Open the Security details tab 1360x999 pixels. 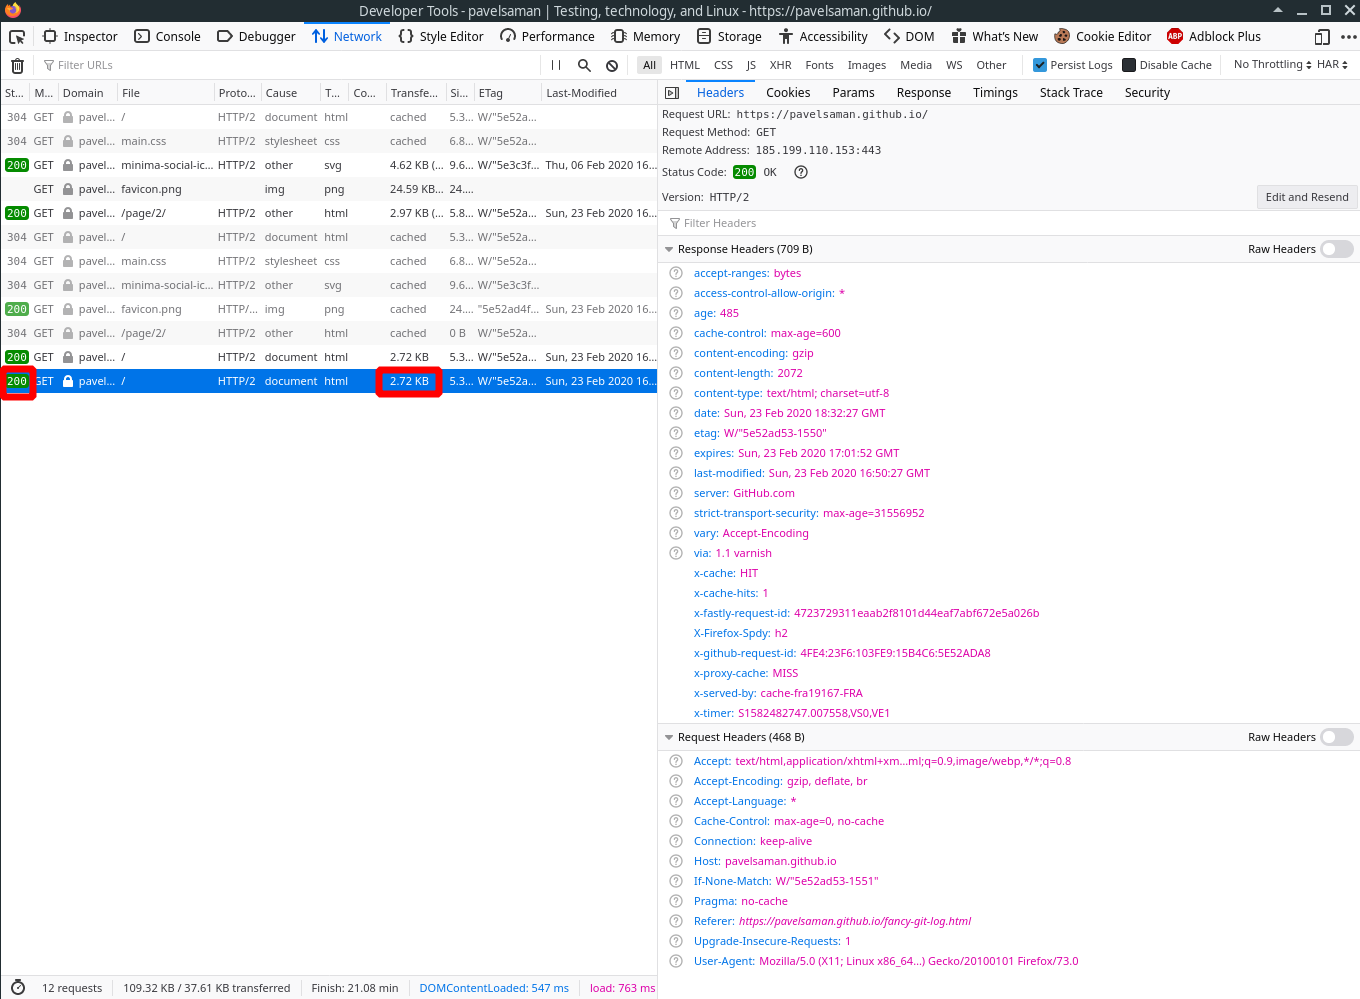coord(1147,93)
